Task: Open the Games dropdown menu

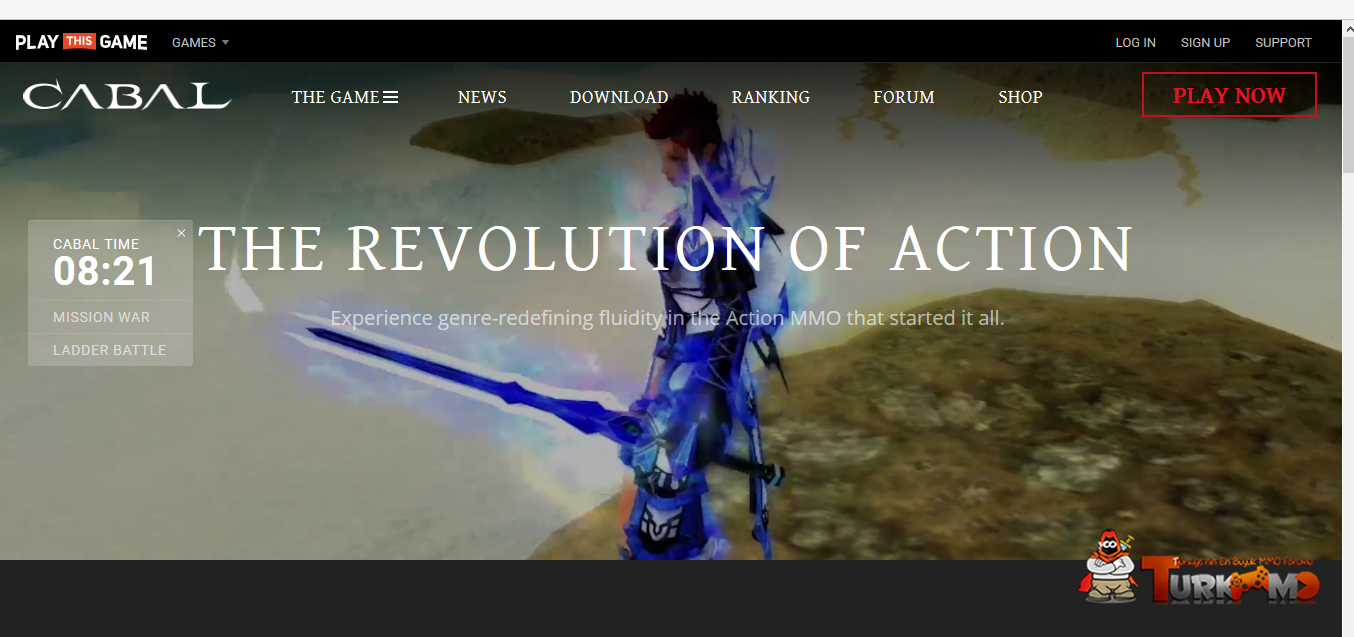Action: click(200, 43)
